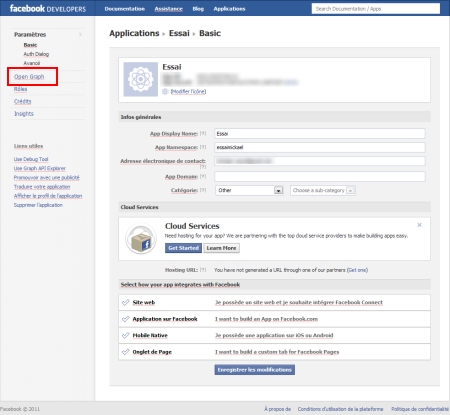Click Applications in the breadcrumb
The width and height of the screenshot is (450, 415).
134,33
